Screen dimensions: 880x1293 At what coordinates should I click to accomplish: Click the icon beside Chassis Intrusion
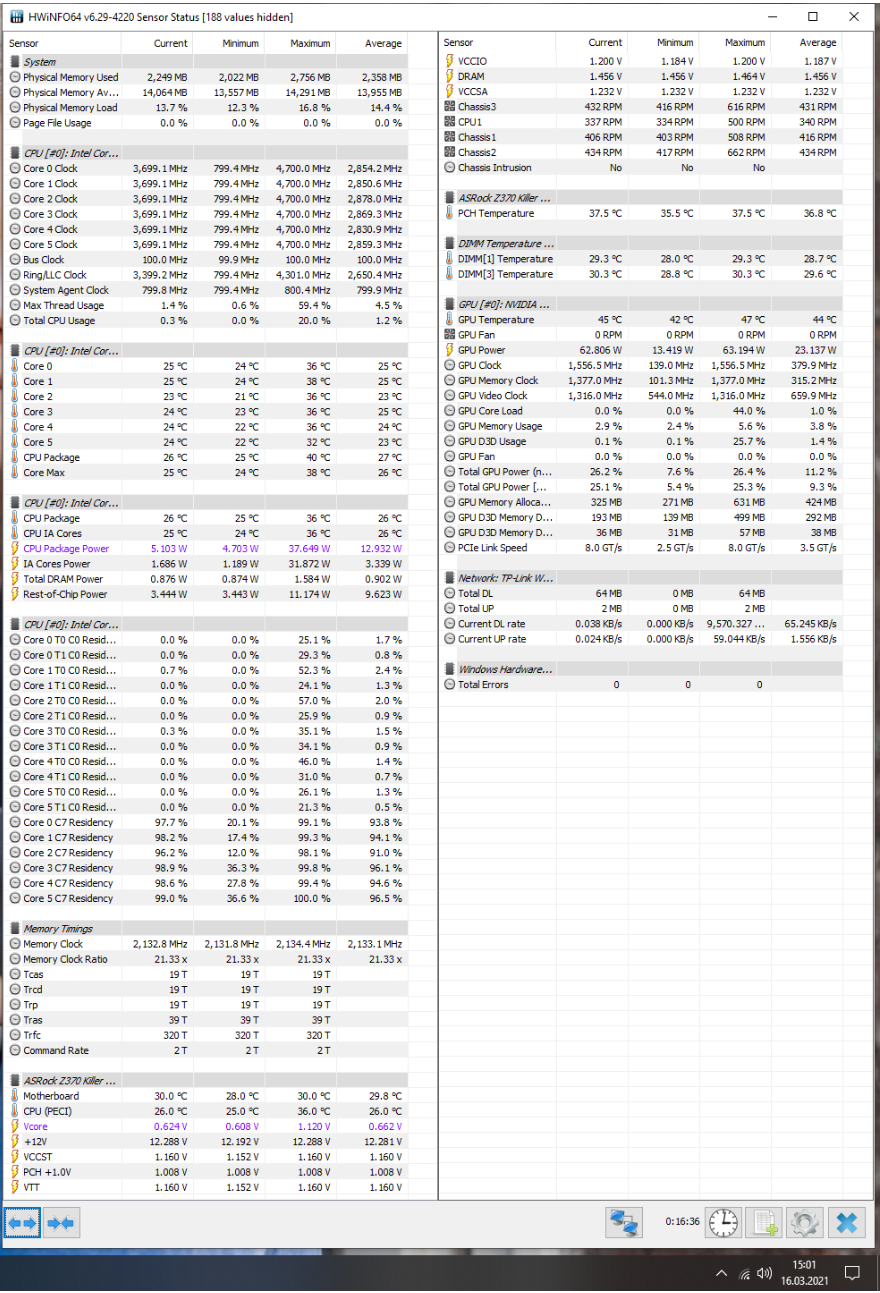point(449,168)
